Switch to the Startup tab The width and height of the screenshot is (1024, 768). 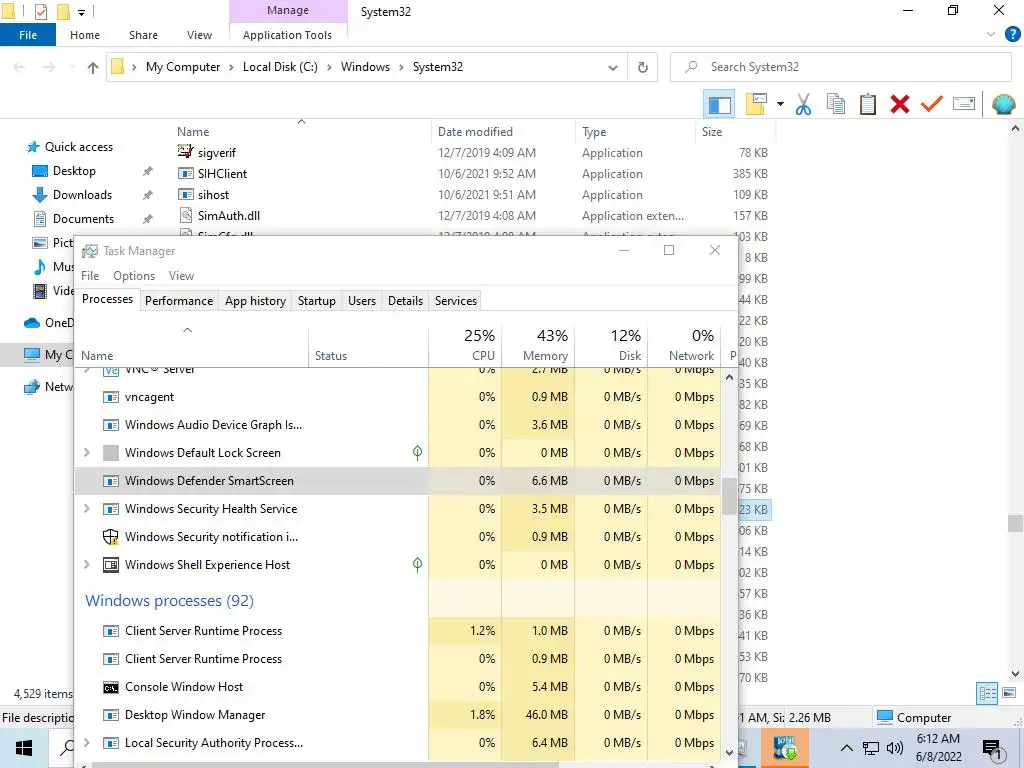(x=317, y=301)
